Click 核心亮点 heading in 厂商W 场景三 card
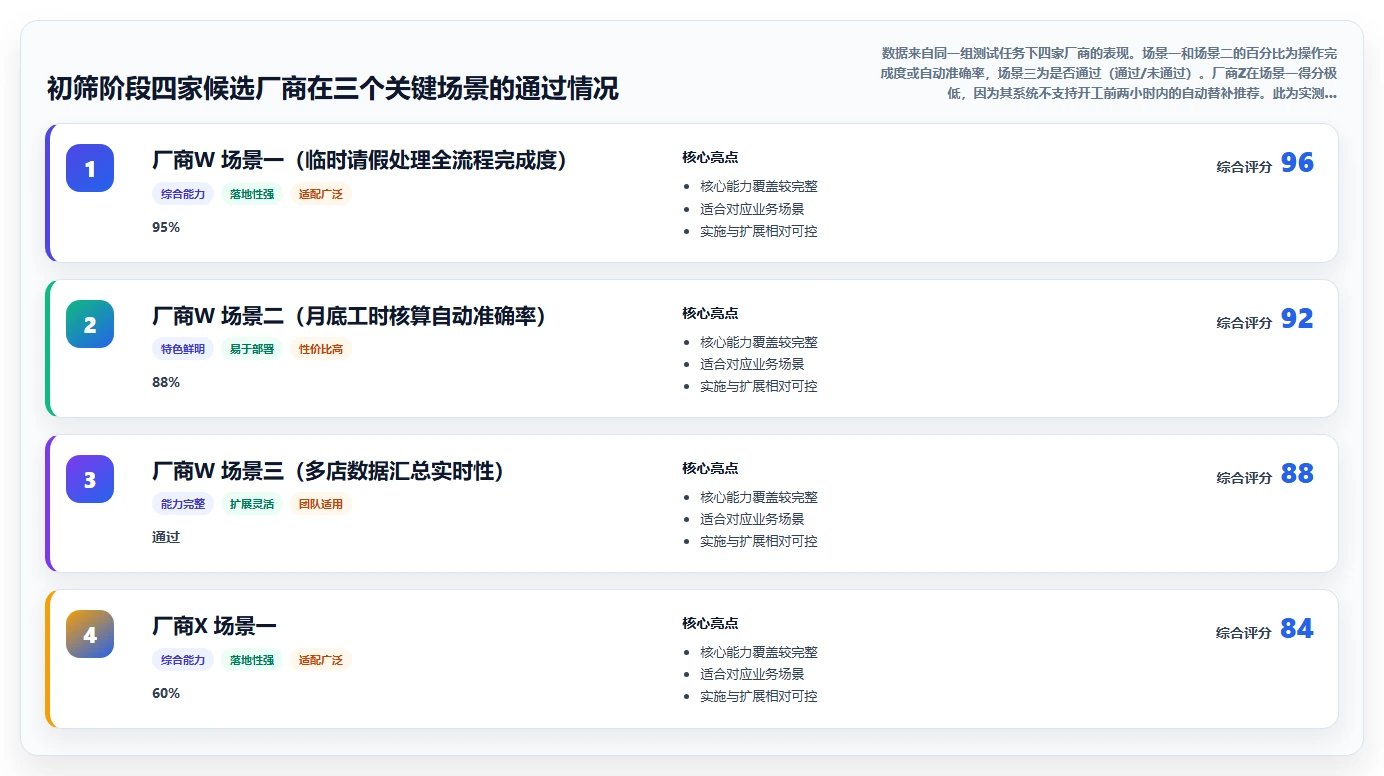 (x=710, y=468)
